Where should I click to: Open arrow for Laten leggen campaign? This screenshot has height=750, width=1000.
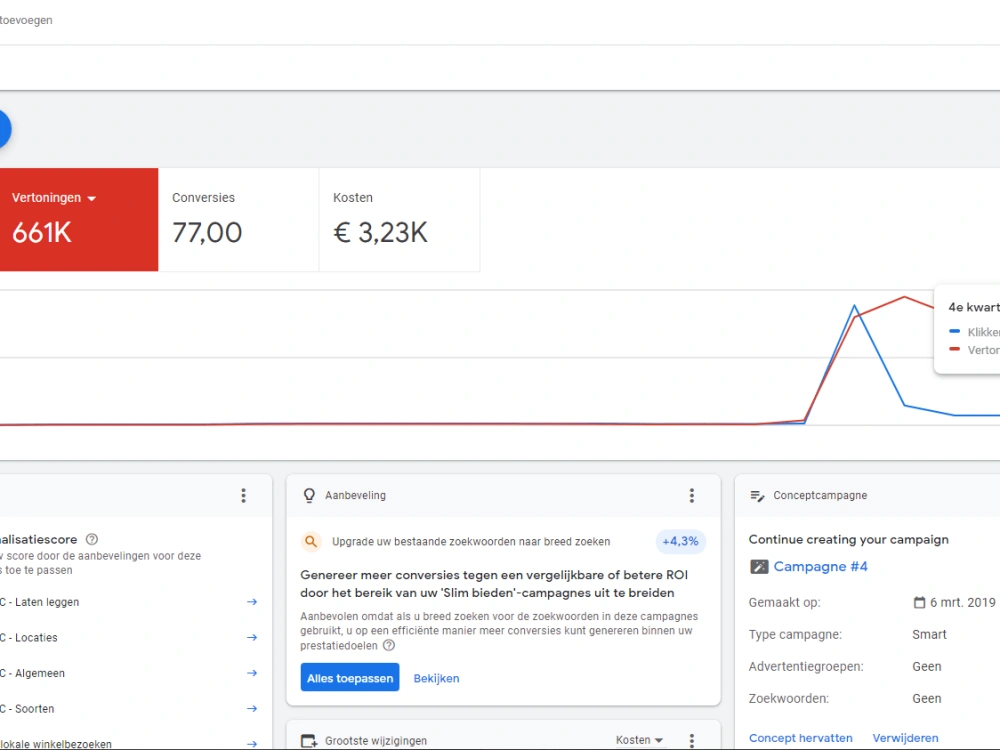(252, 602)
